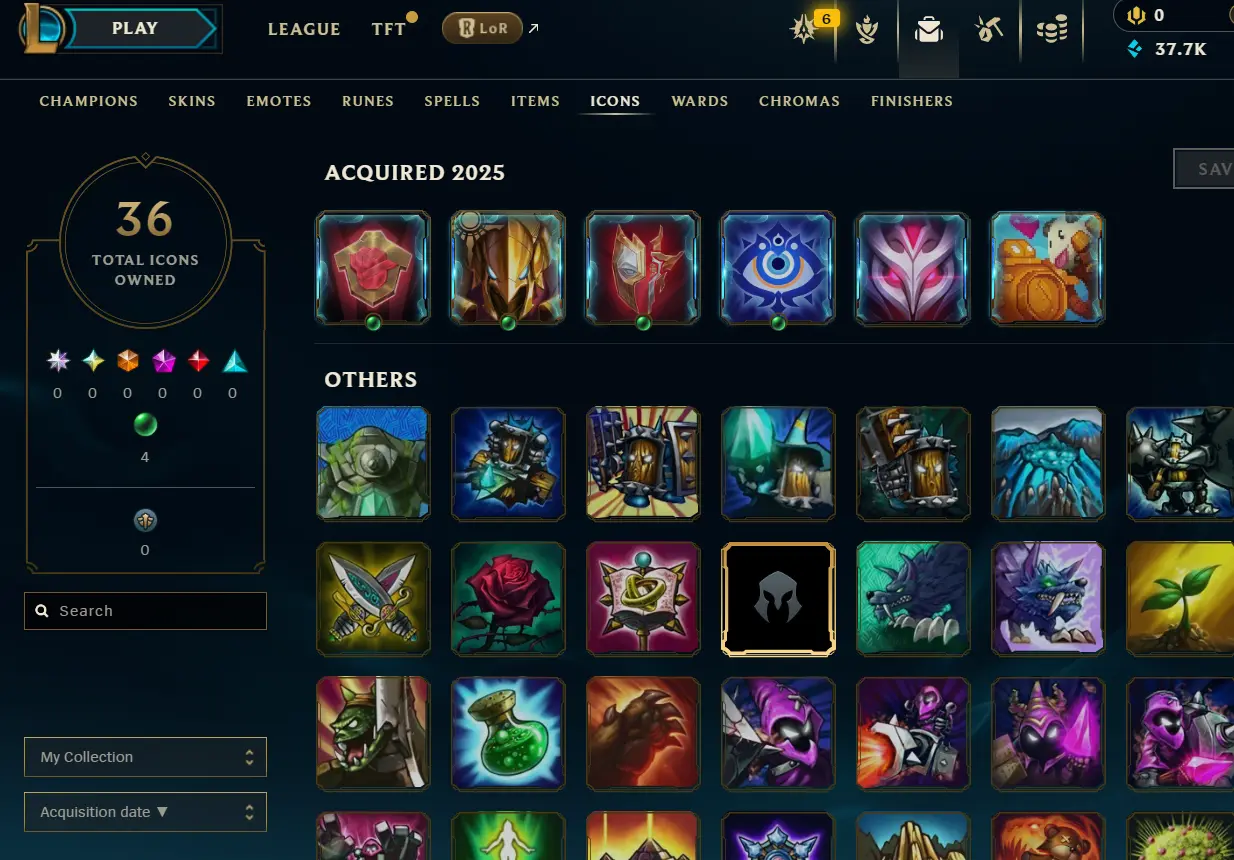This screenshot has height=860, width=1234.
Task: Switch to the Champions tab
Action: click(89, 101)
